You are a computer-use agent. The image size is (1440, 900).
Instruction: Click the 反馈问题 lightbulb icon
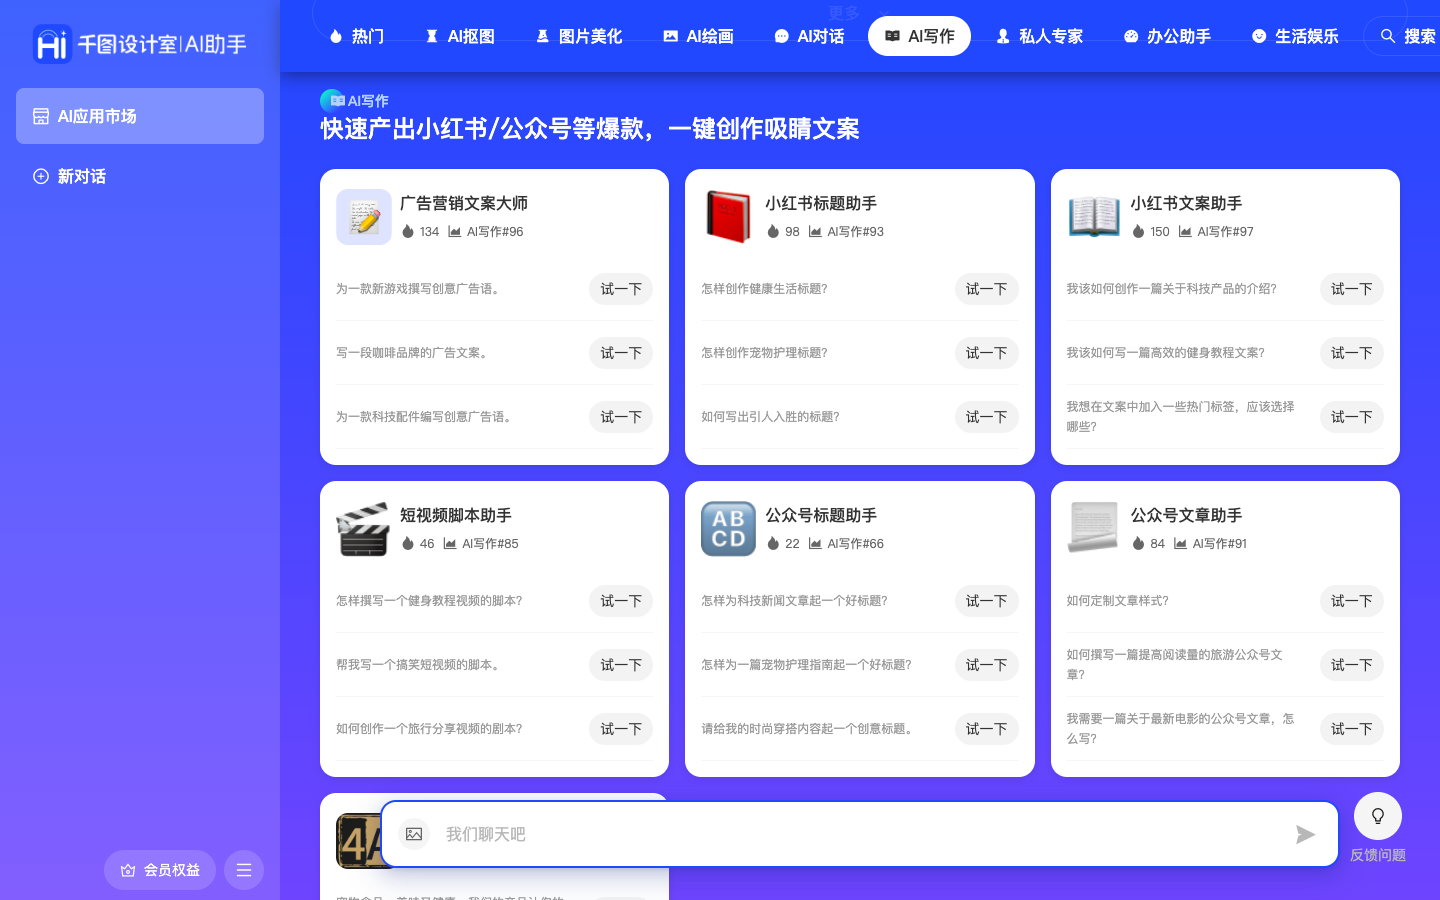(x=1378, y=816)
